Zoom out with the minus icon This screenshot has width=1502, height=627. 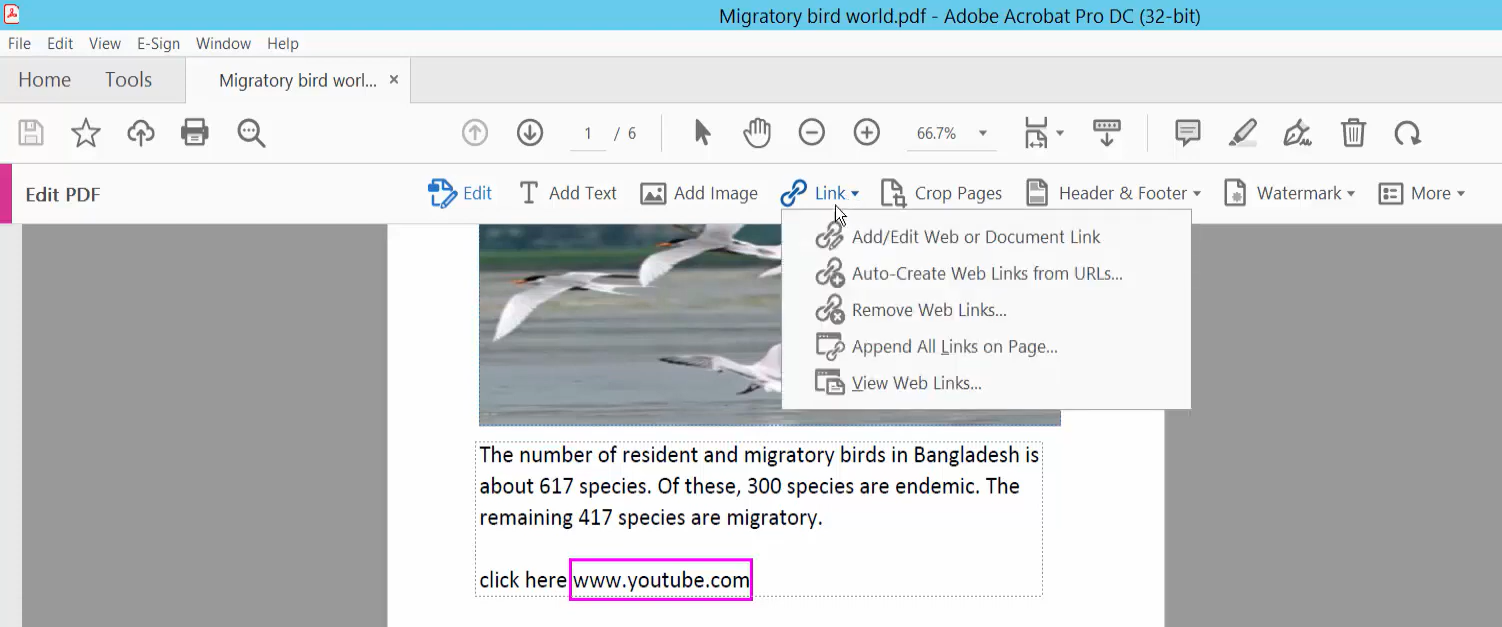coord(812,133)
